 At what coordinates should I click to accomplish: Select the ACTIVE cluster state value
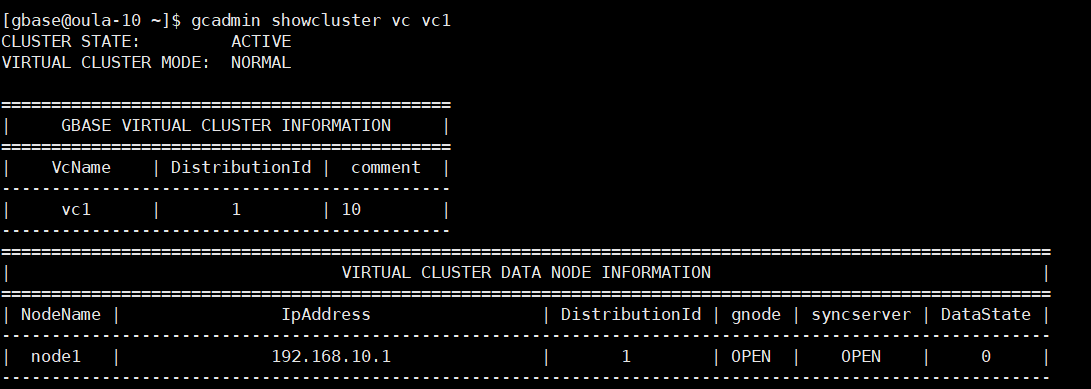[x=261, y=42]
